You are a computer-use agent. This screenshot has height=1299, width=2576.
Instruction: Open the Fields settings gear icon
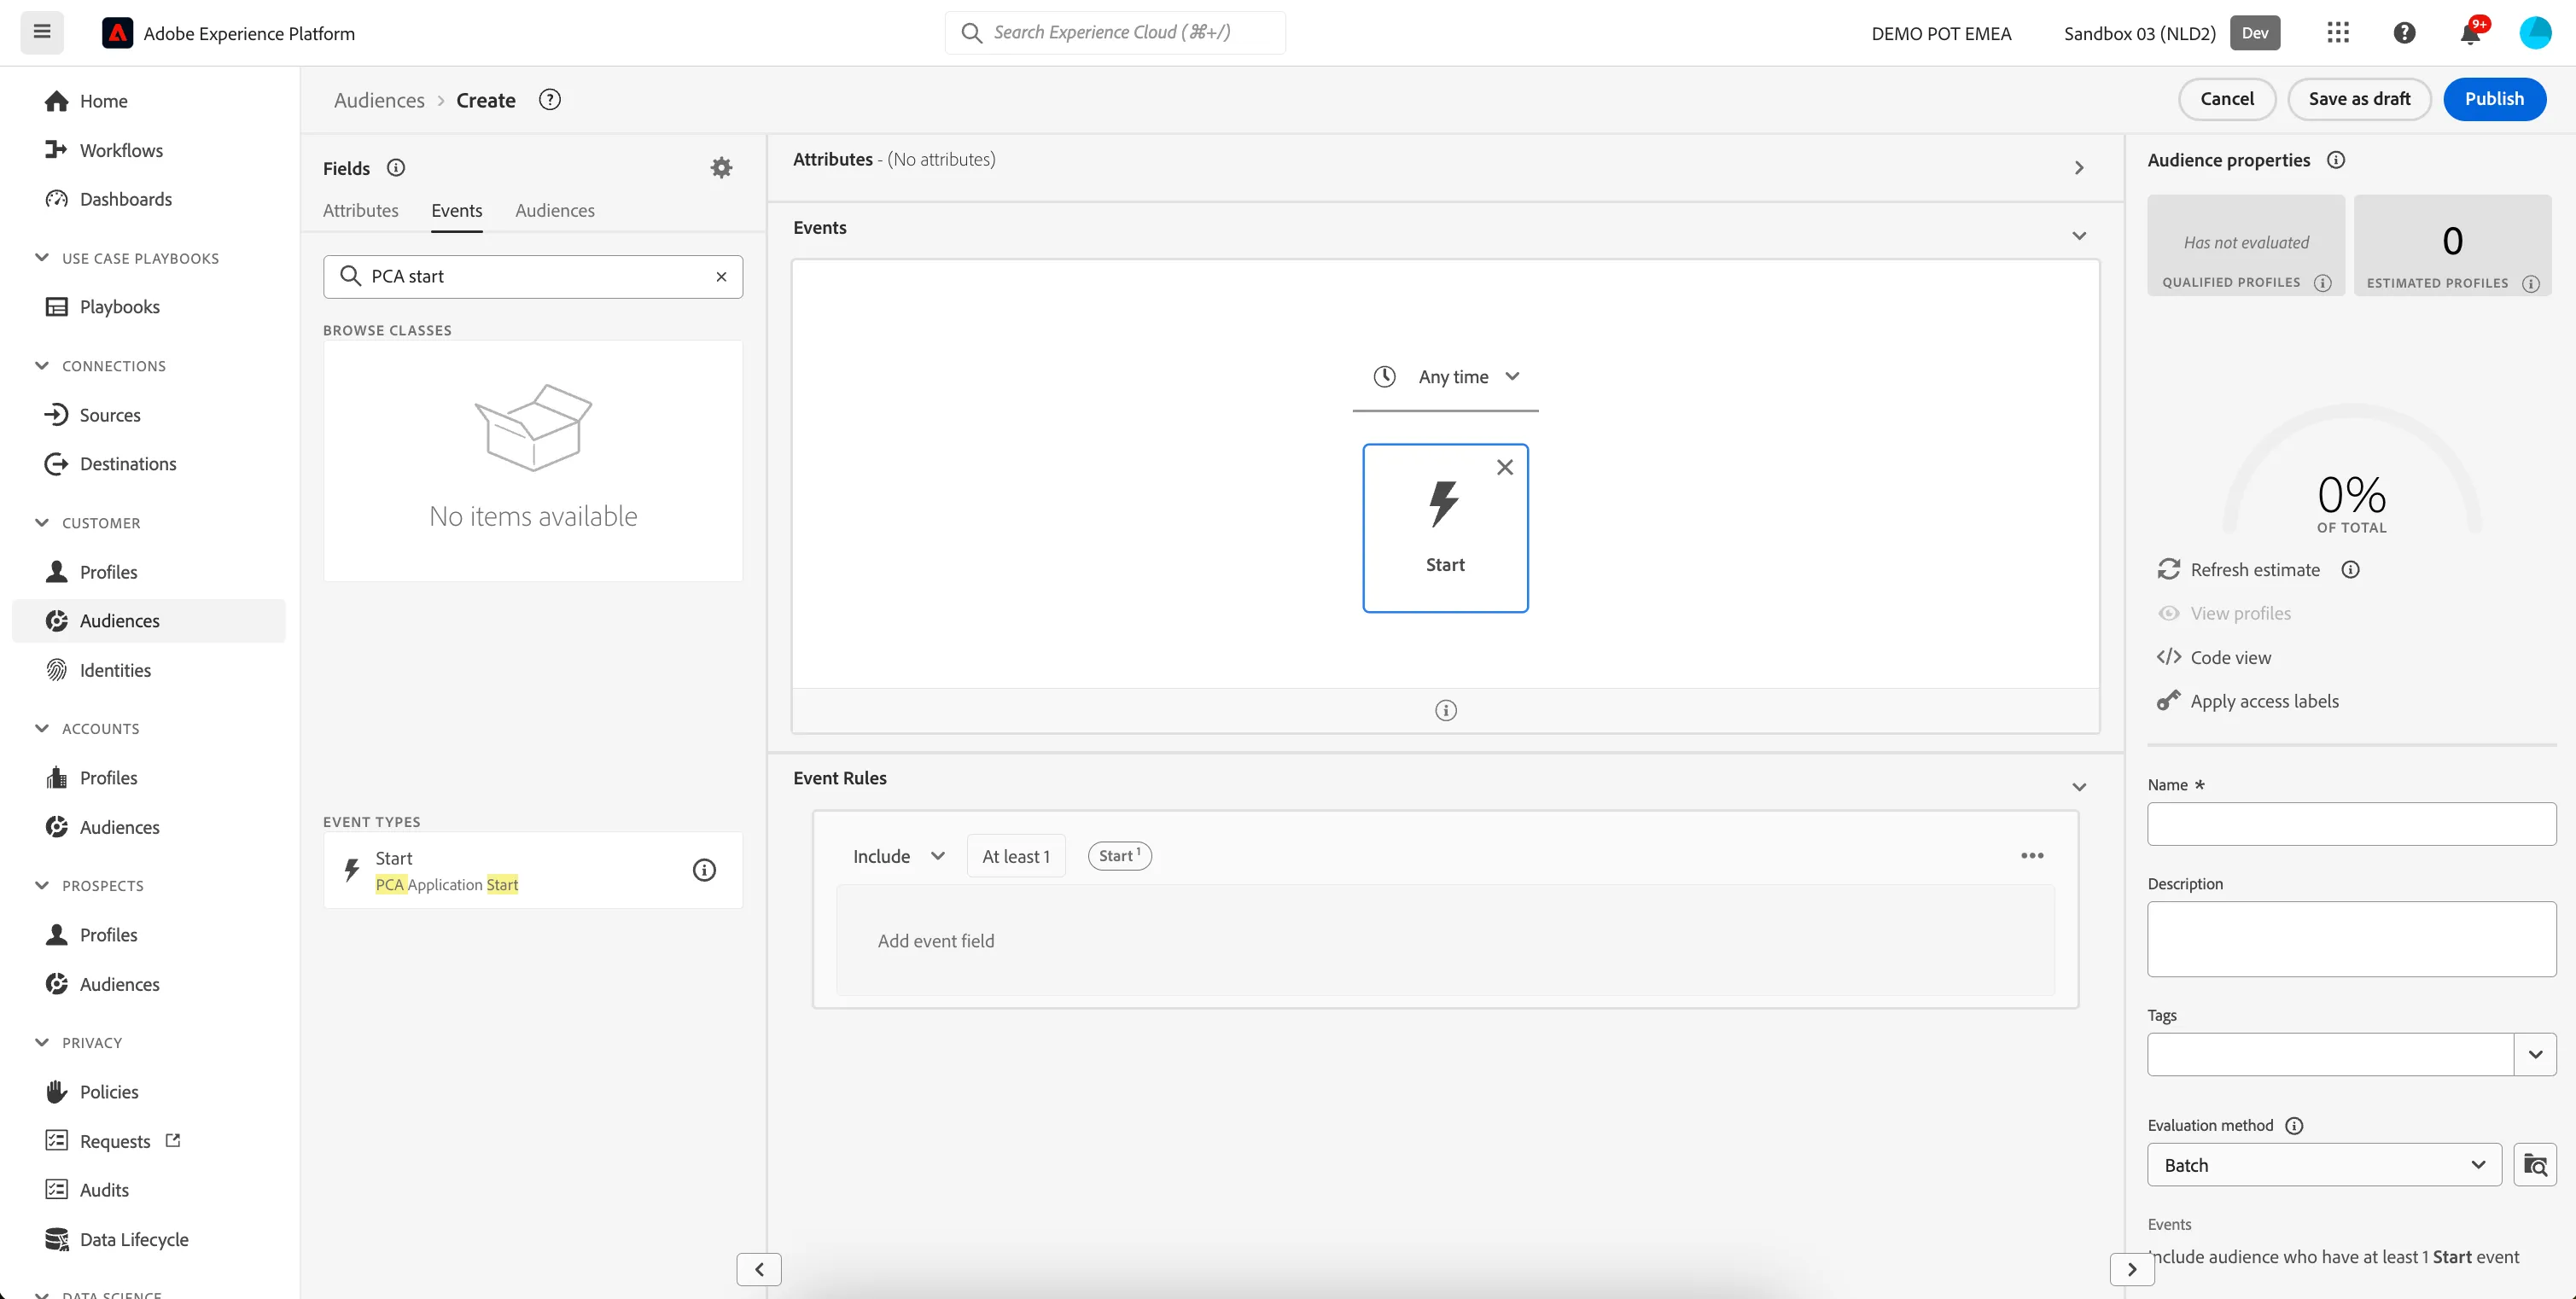(x=721, y=168)
